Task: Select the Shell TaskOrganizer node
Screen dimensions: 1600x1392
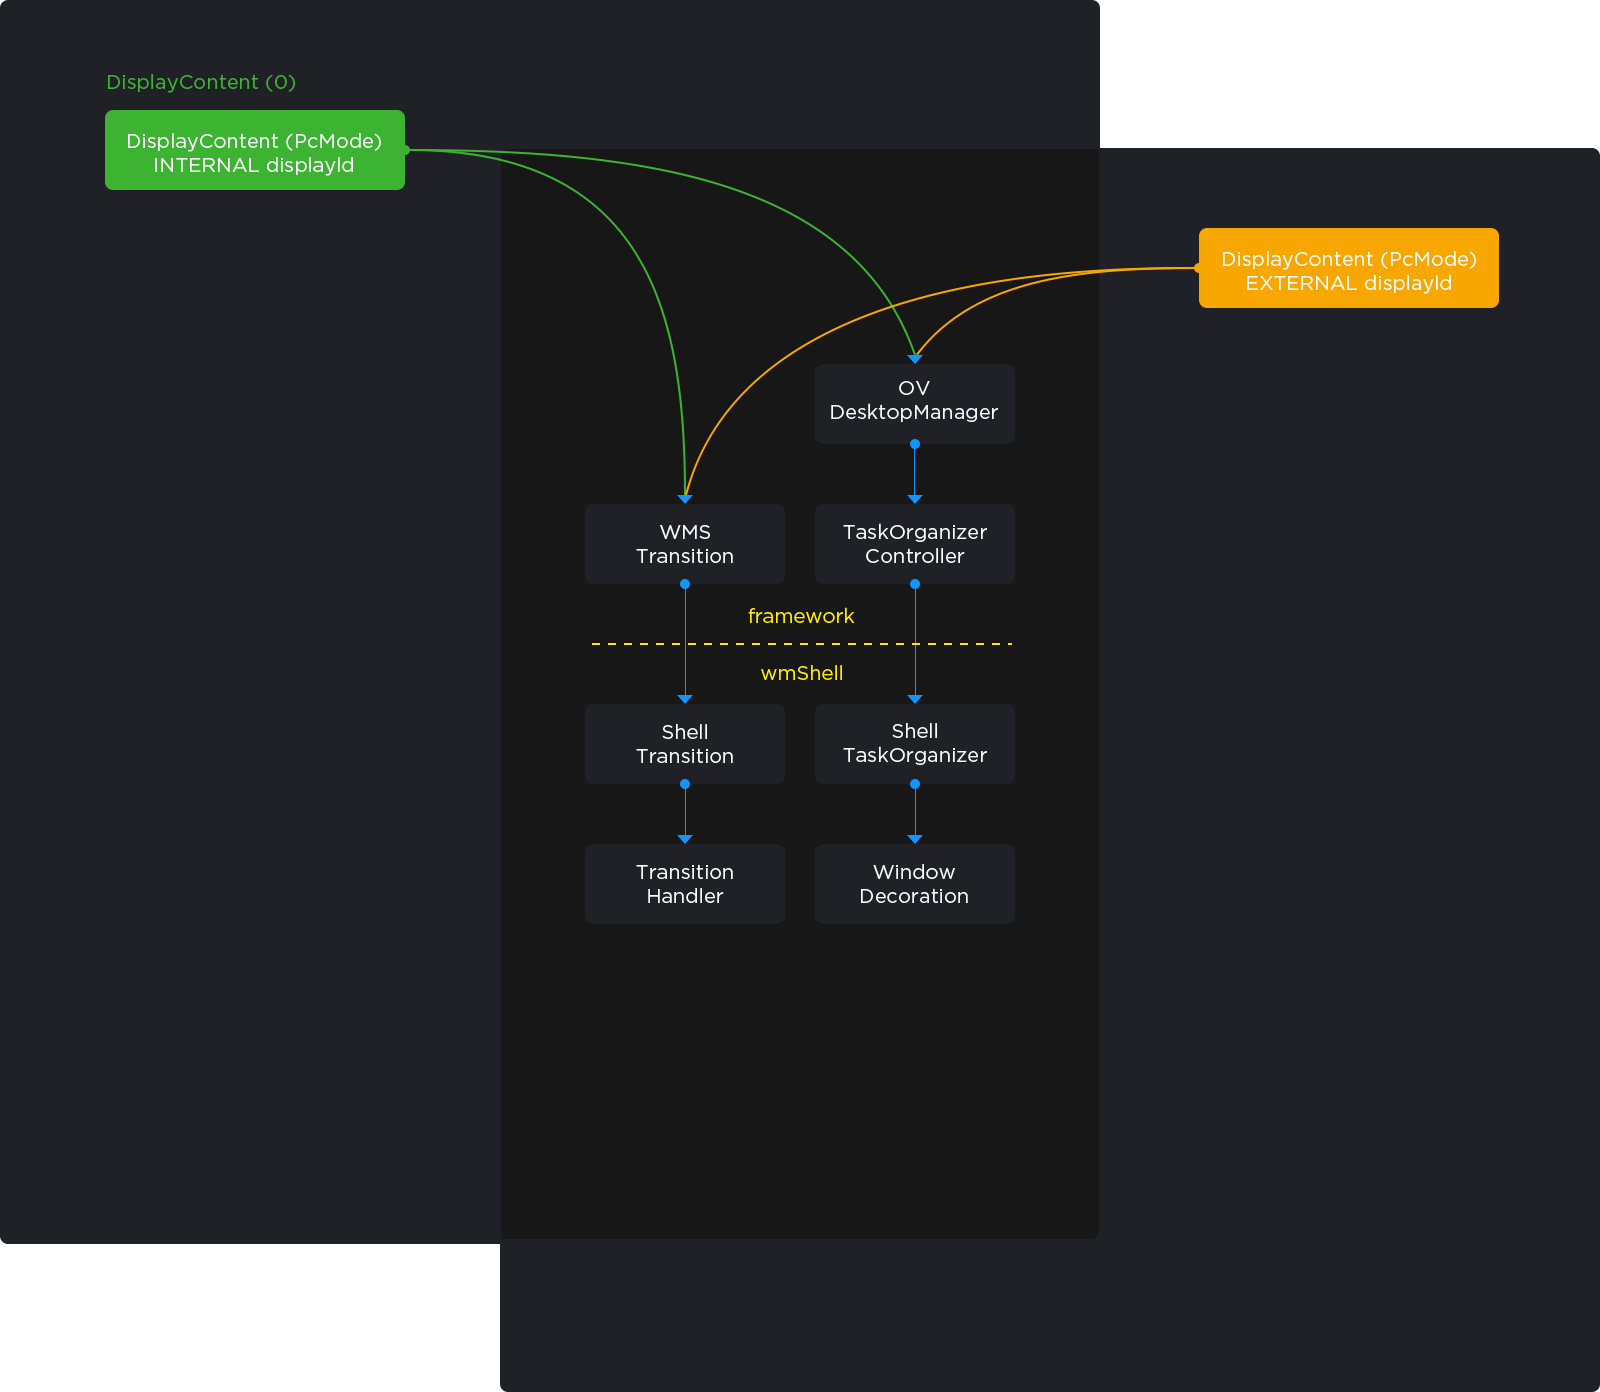Action: click(915, 744)
